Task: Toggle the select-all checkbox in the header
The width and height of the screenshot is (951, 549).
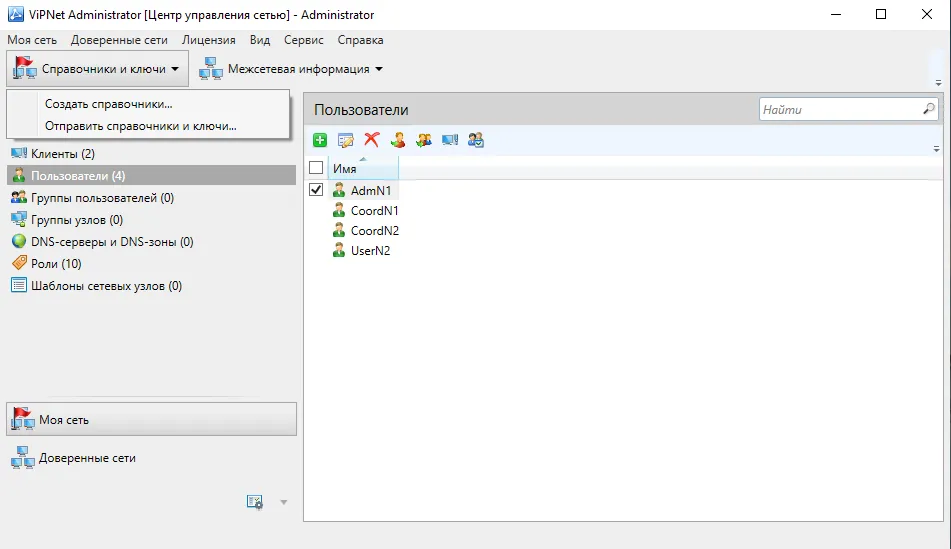Action: [x=316, y=168]
